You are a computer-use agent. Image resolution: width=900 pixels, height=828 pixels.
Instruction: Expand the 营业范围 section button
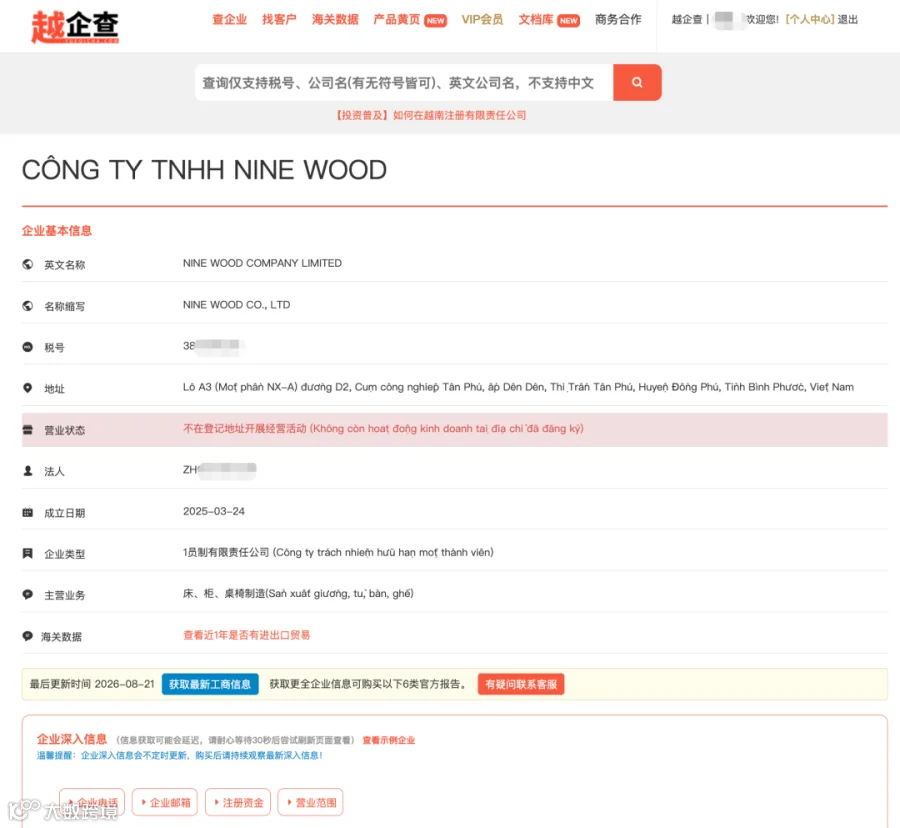click(x=311, y=802)
